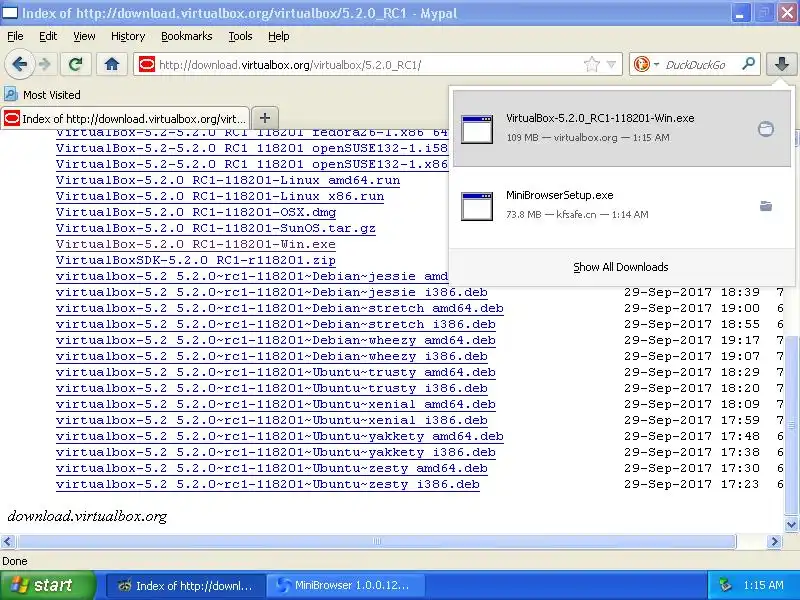This screenshot has width=800, height=600.
Task: Open the Edit menu
Action: (x=48, y=36)
